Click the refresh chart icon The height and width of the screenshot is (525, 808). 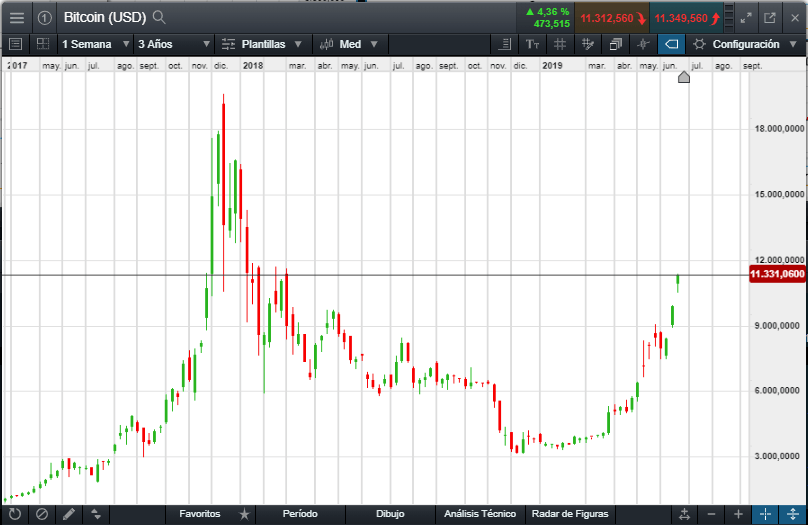[15, 514]
